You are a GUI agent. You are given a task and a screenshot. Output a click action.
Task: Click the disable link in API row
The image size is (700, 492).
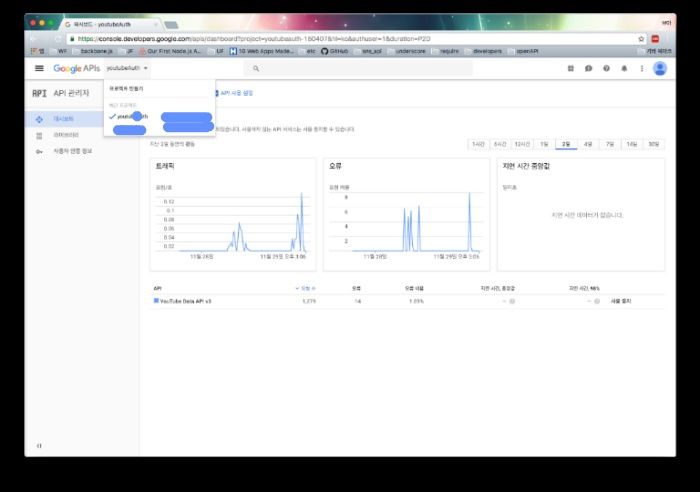(x=621, y=301)
